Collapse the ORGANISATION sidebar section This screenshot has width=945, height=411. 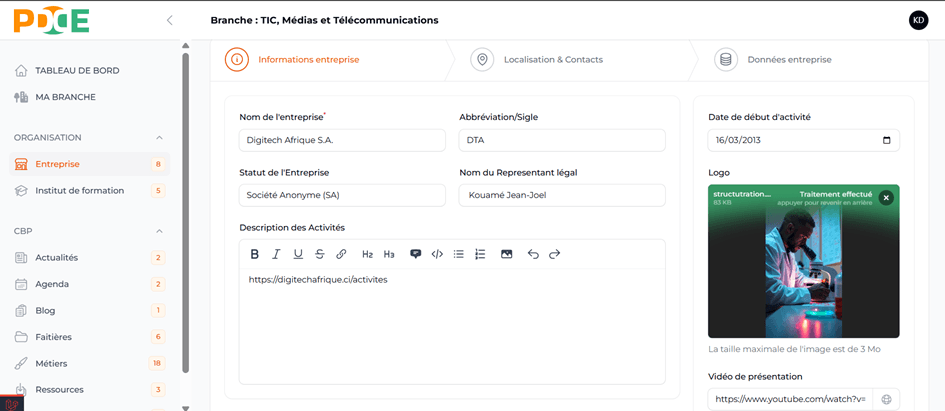coord(160,138)
